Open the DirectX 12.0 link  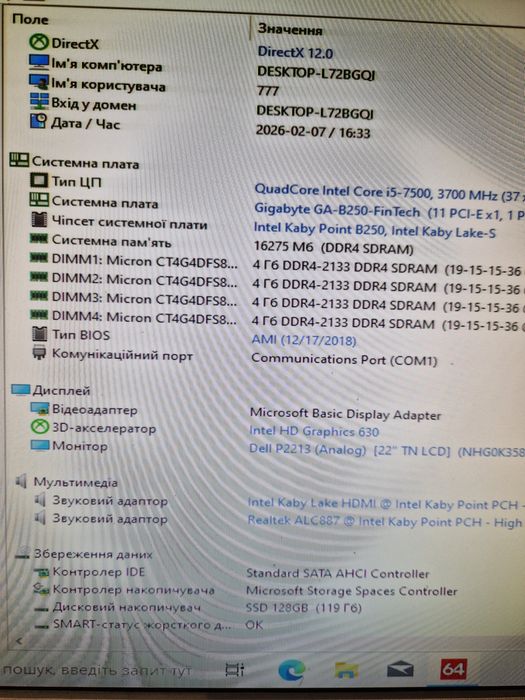point(295,53)
